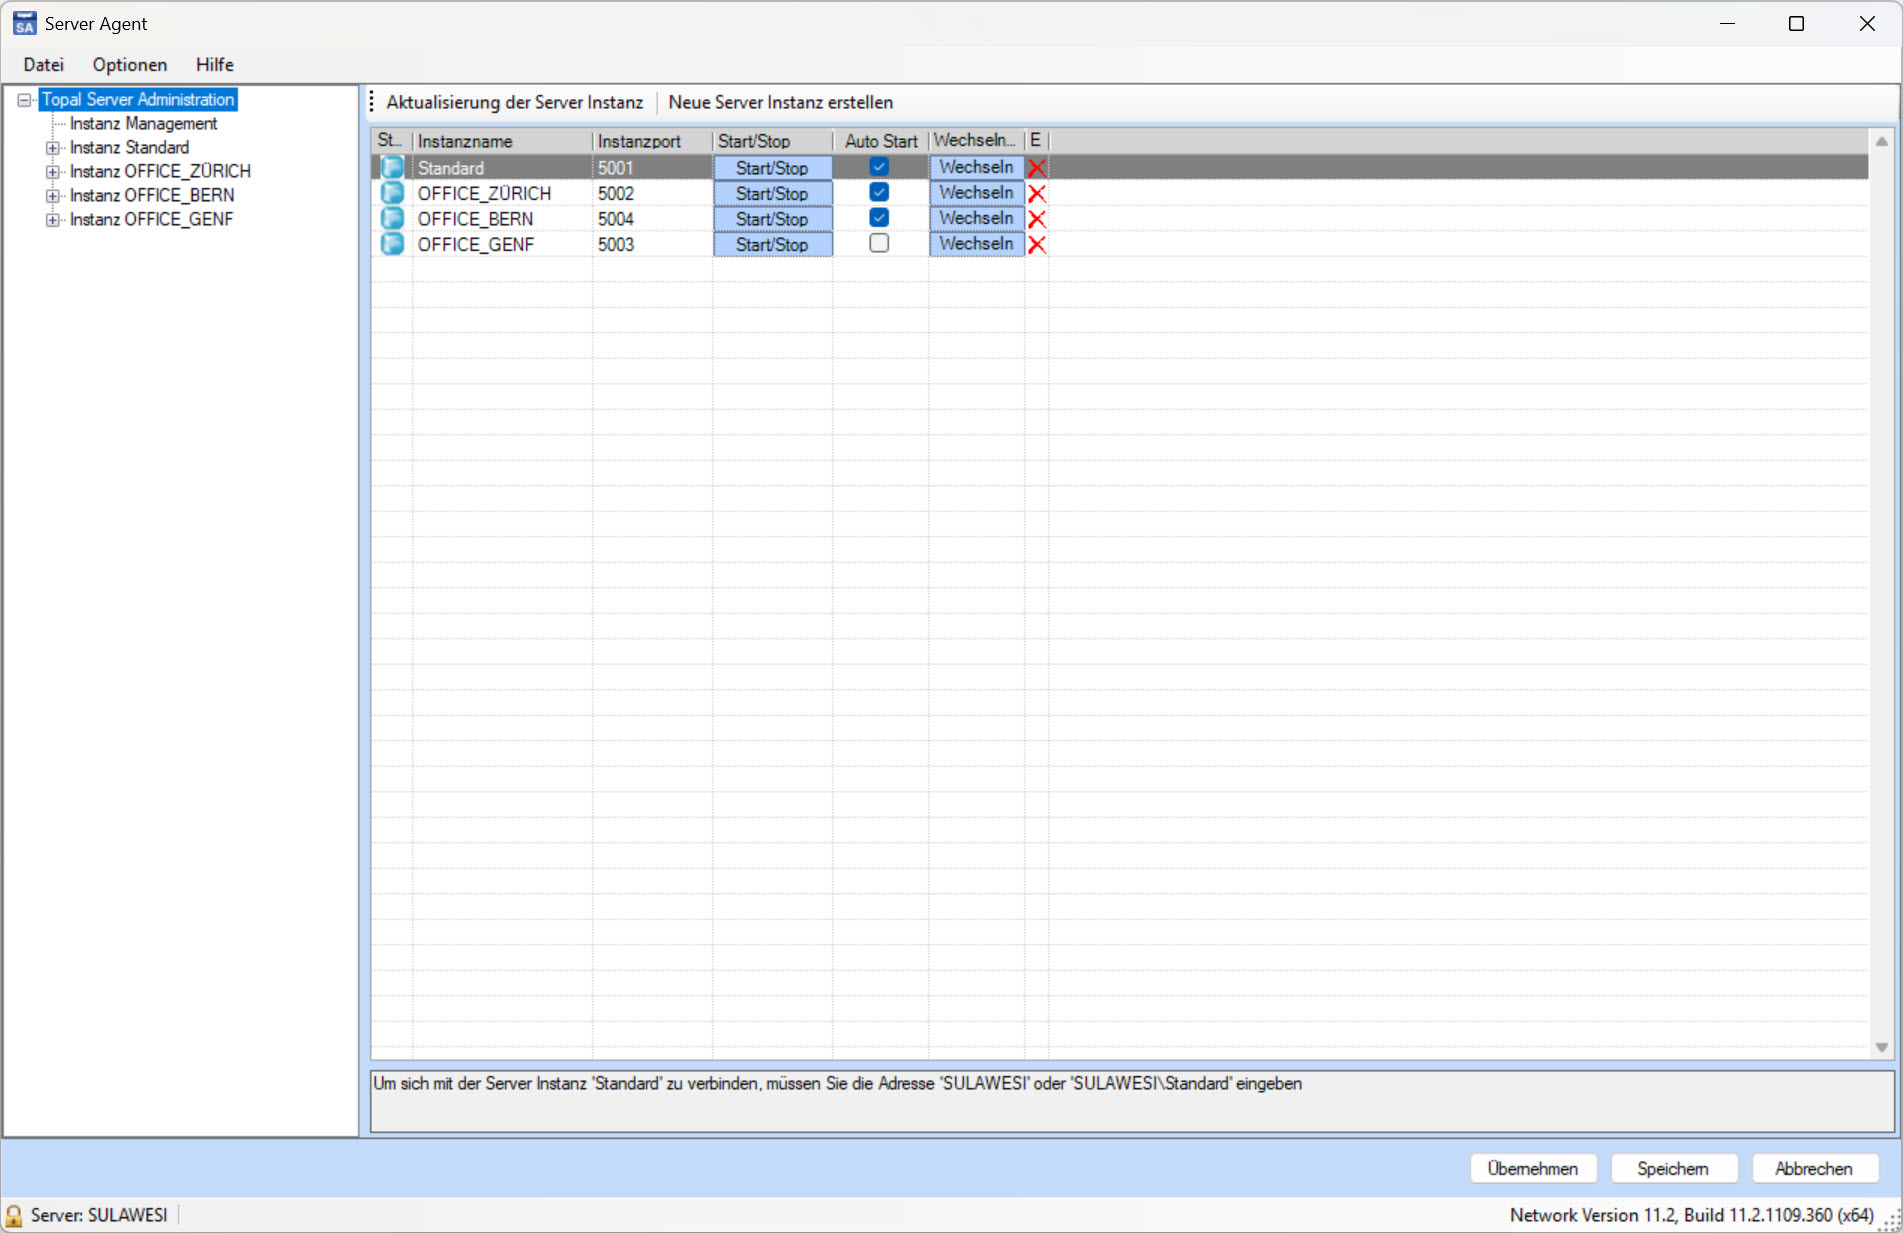Open the Optionen menu
The height and width of the screenshot is (1233, 1903).
(x=129, y=65)
